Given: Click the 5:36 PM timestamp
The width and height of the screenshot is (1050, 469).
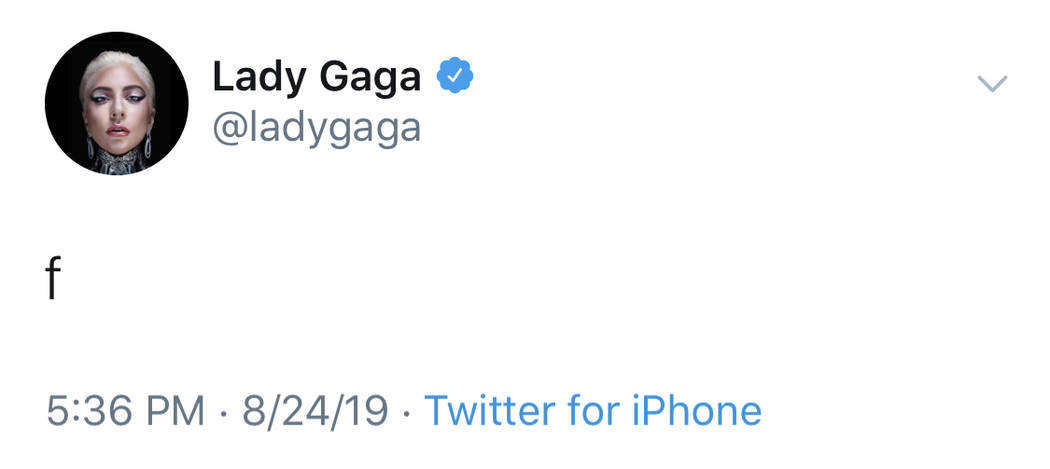Looking at the screenshot, I should (x=125, y=411).
